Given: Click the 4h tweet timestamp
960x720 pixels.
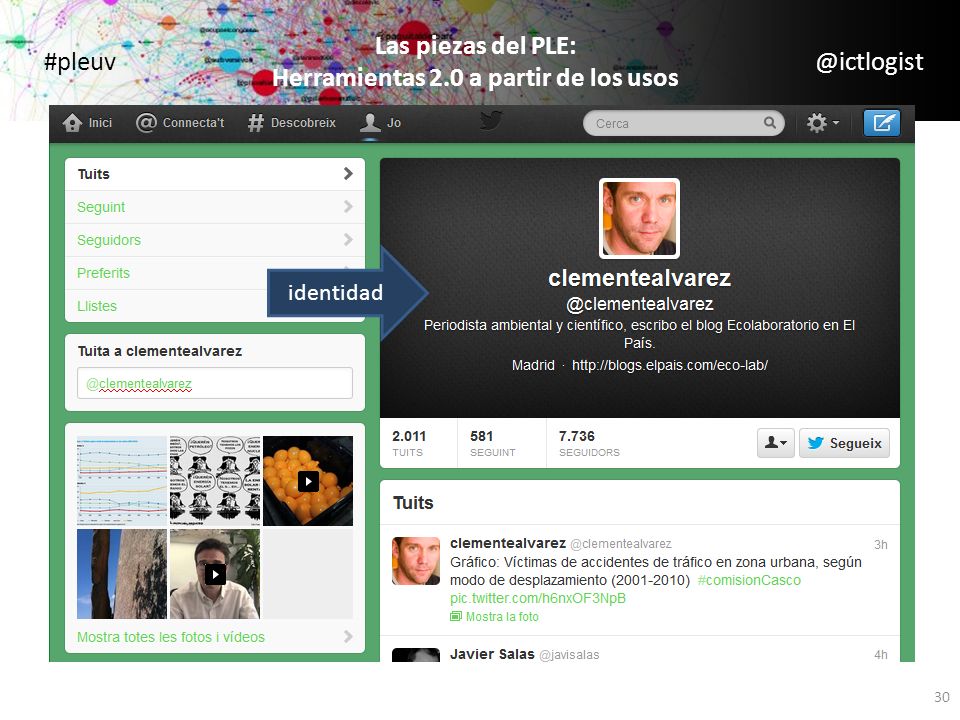Looking at the screenshot, I should pos(880,654).
